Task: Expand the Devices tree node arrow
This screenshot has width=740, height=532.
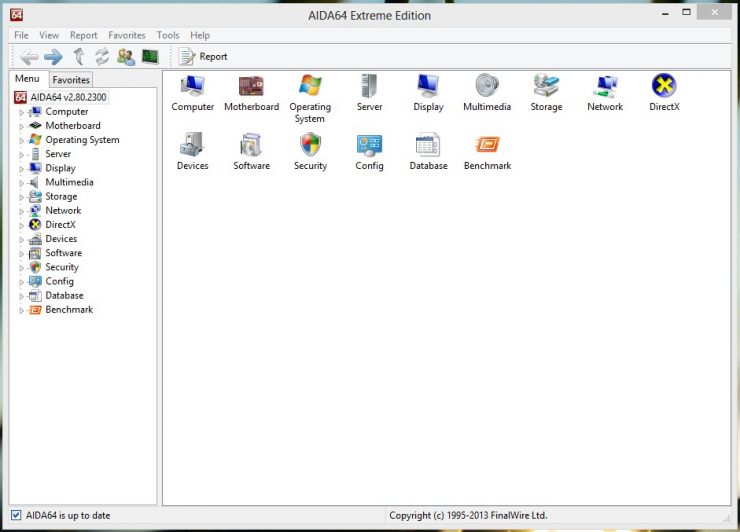Action: click(x=21, y=240)
